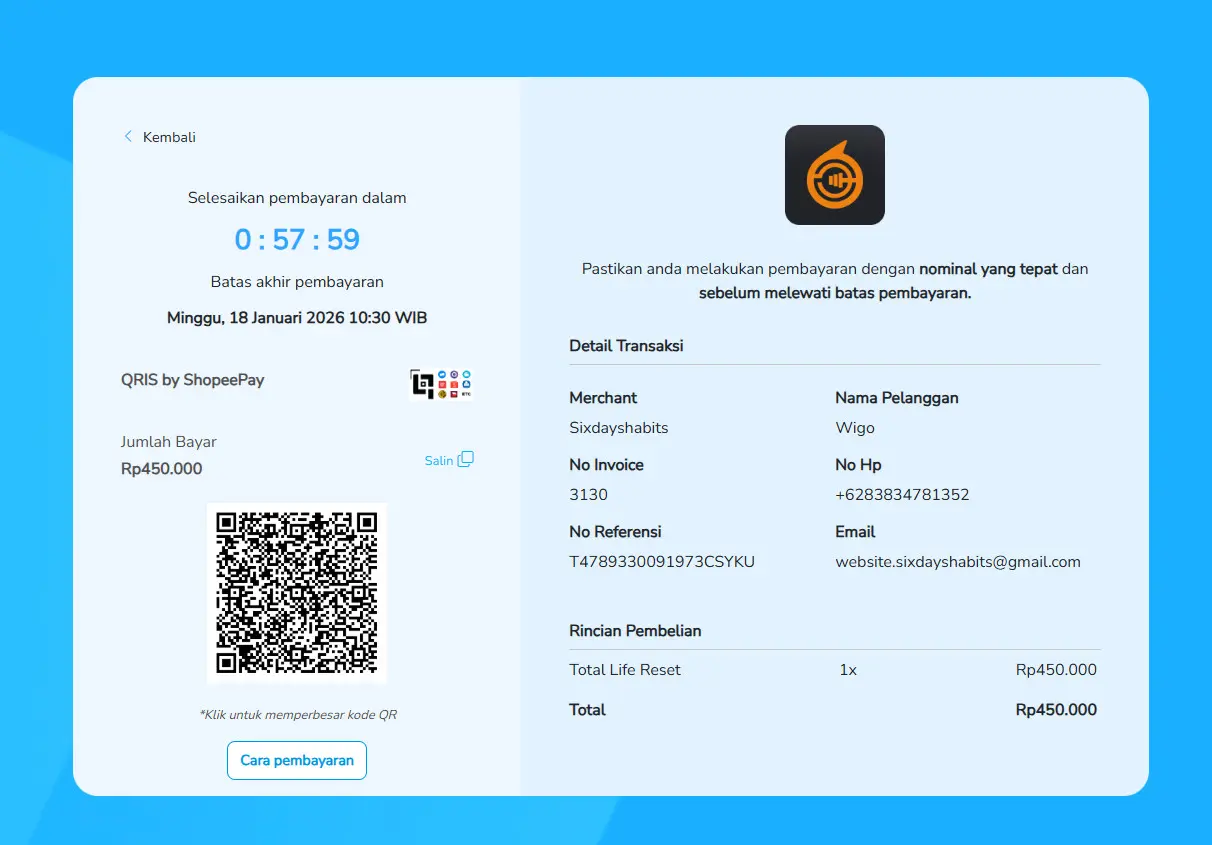Click the copy icon beside Salin
Viewport: 1212px width, 845px height.
[x=465, y=460]
